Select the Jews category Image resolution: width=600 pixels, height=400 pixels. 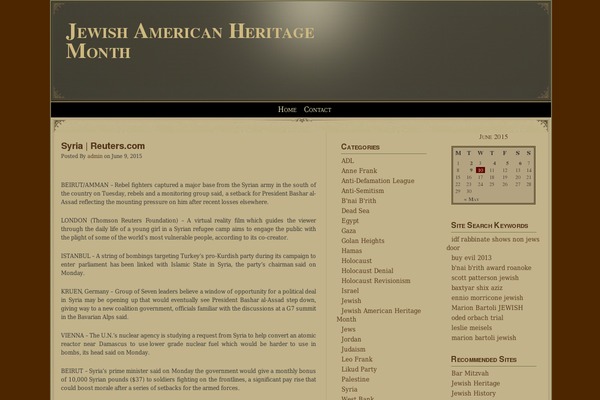[348, 329]
